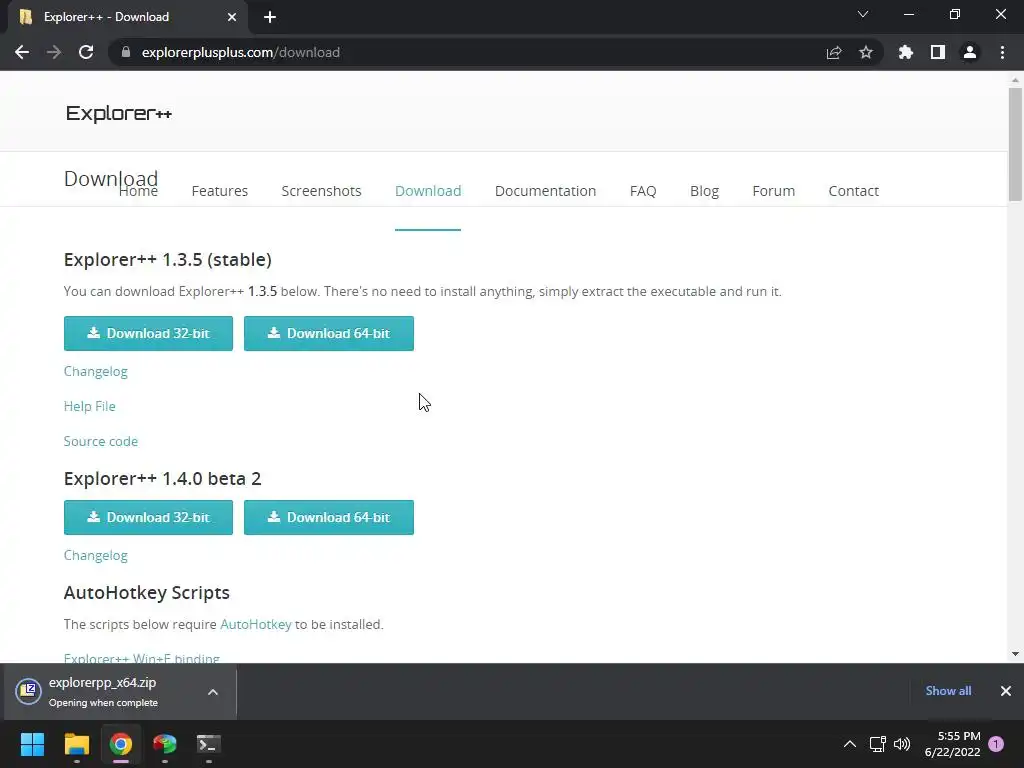This screenshot has width=1024, height=768.
Task: Open File Explorer from the taskbar
Action: tap(76, 744)
